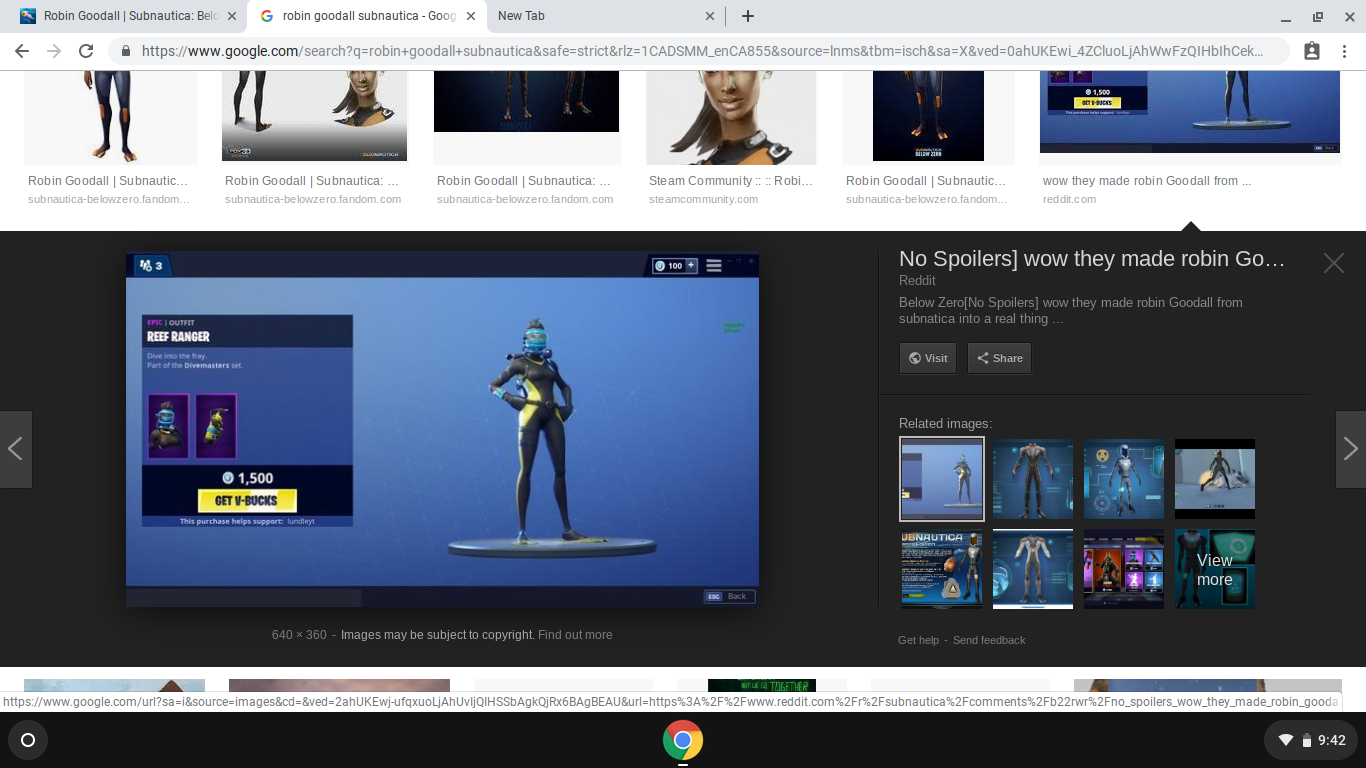Open the Reddit source link

pos(917,281)
